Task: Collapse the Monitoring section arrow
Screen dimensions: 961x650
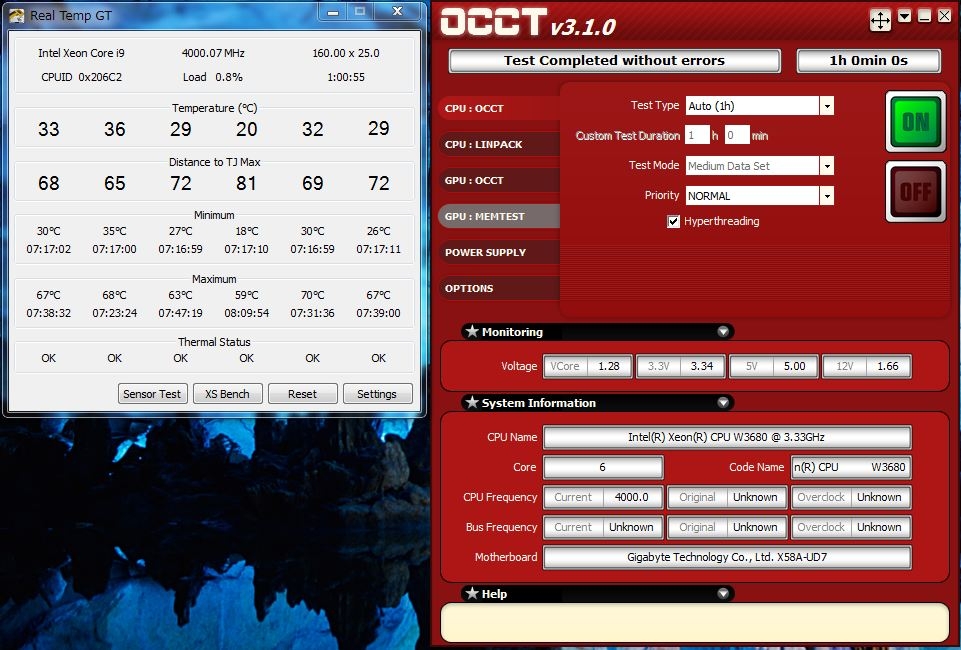Action: click(x=723, y=331)
